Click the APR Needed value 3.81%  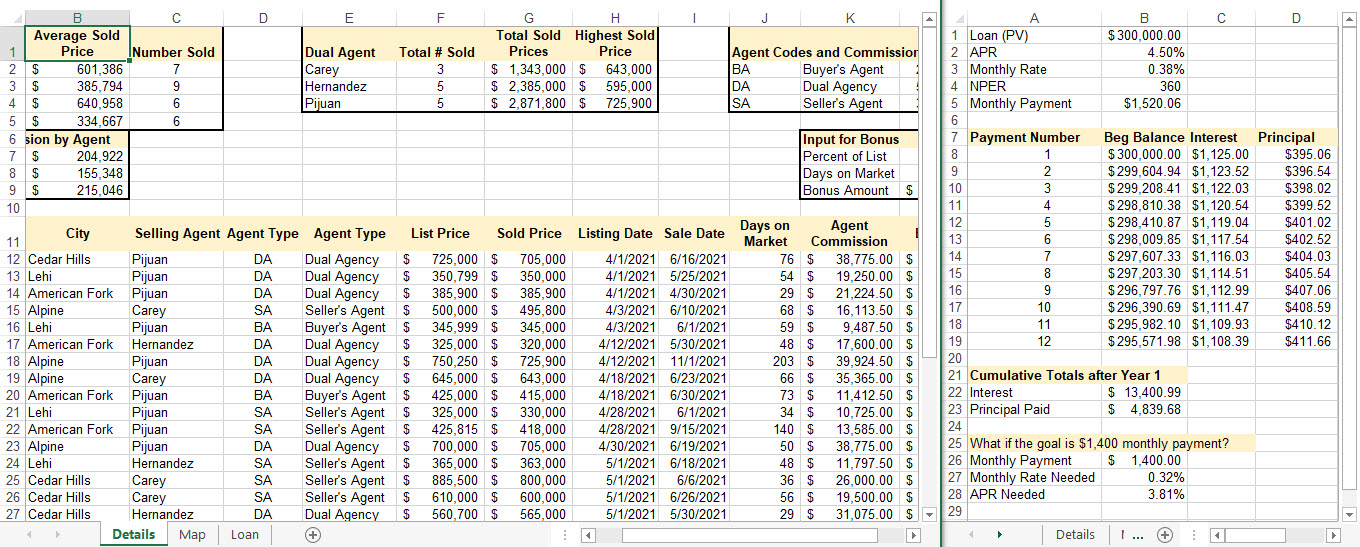click(1144, 494)
